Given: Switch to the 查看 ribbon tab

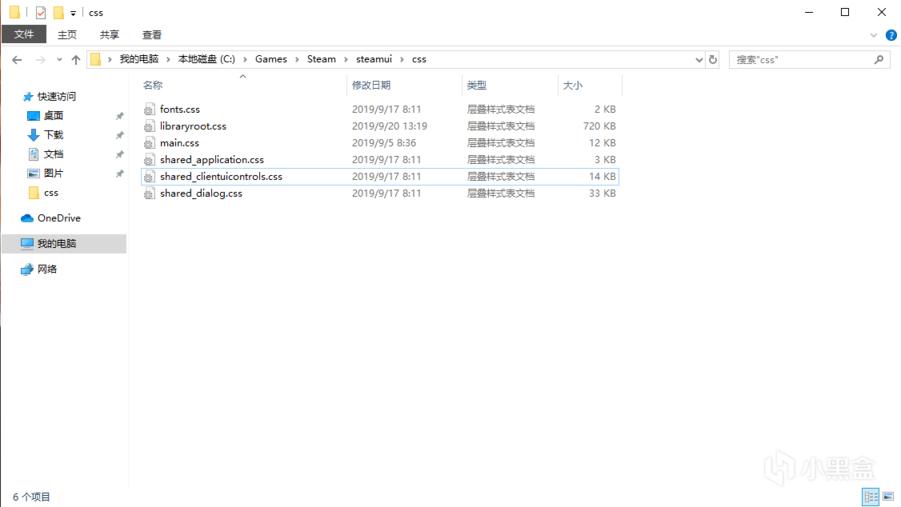Looking at the screenshot, I should tap(152, 34).
